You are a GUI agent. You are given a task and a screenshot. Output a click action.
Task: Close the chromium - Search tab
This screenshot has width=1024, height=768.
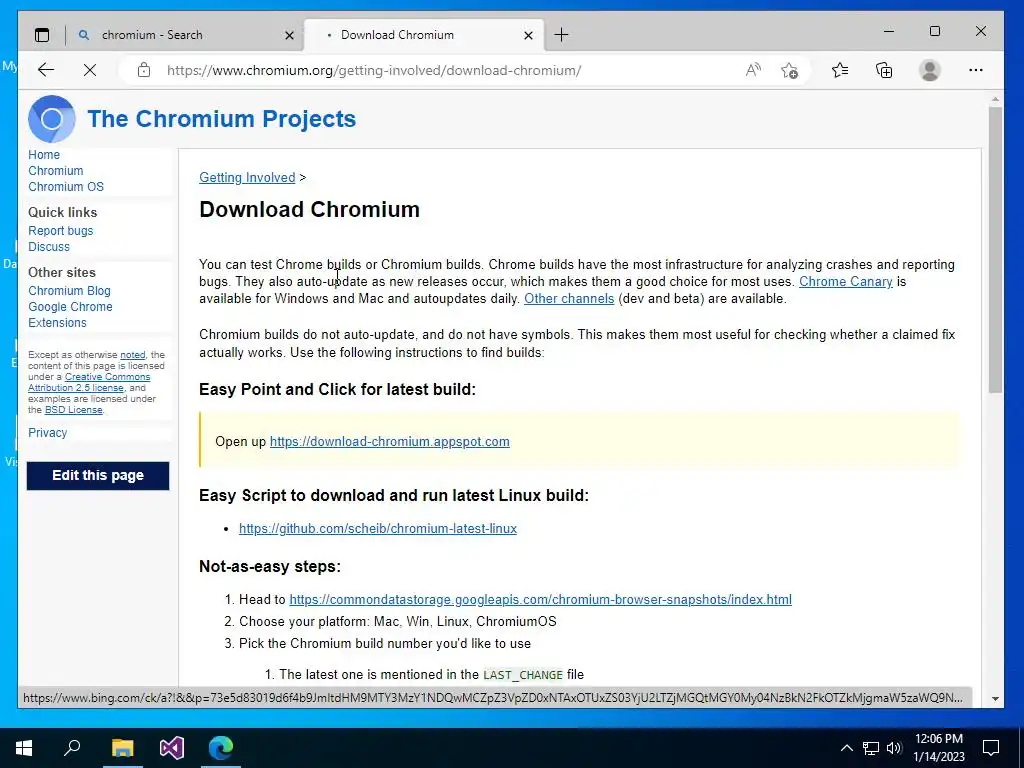tap(289, 35)
